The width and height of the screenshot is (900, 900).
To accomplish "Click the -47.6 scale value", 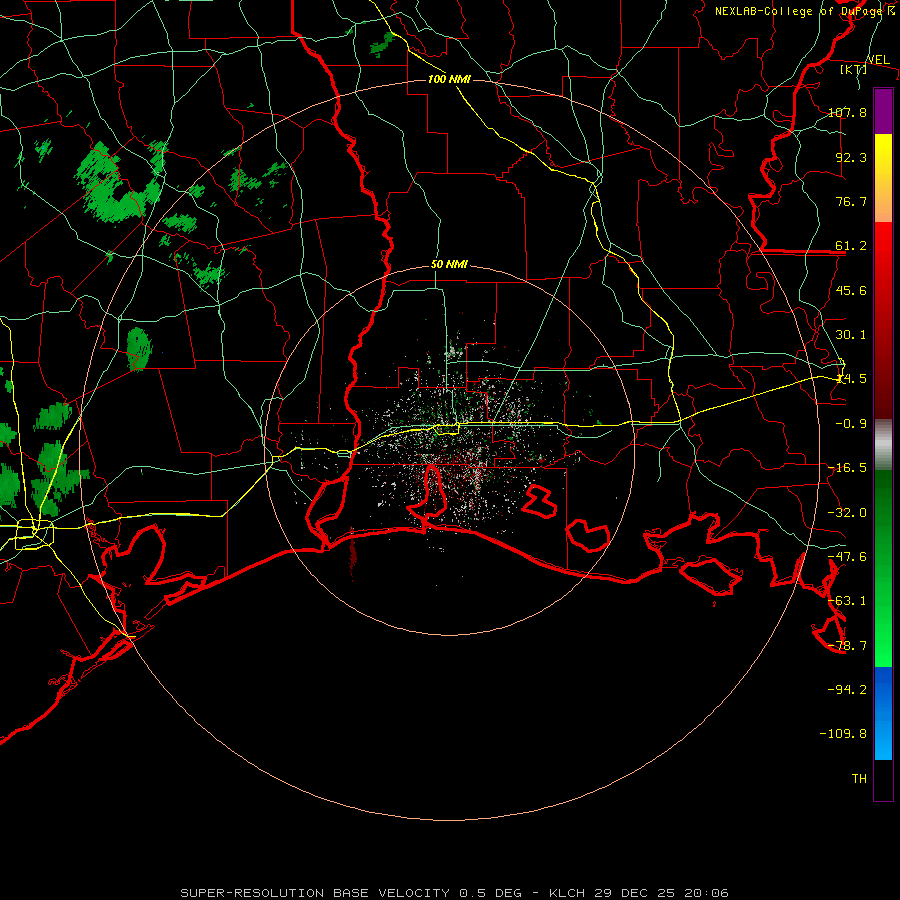I will [847, 557].
